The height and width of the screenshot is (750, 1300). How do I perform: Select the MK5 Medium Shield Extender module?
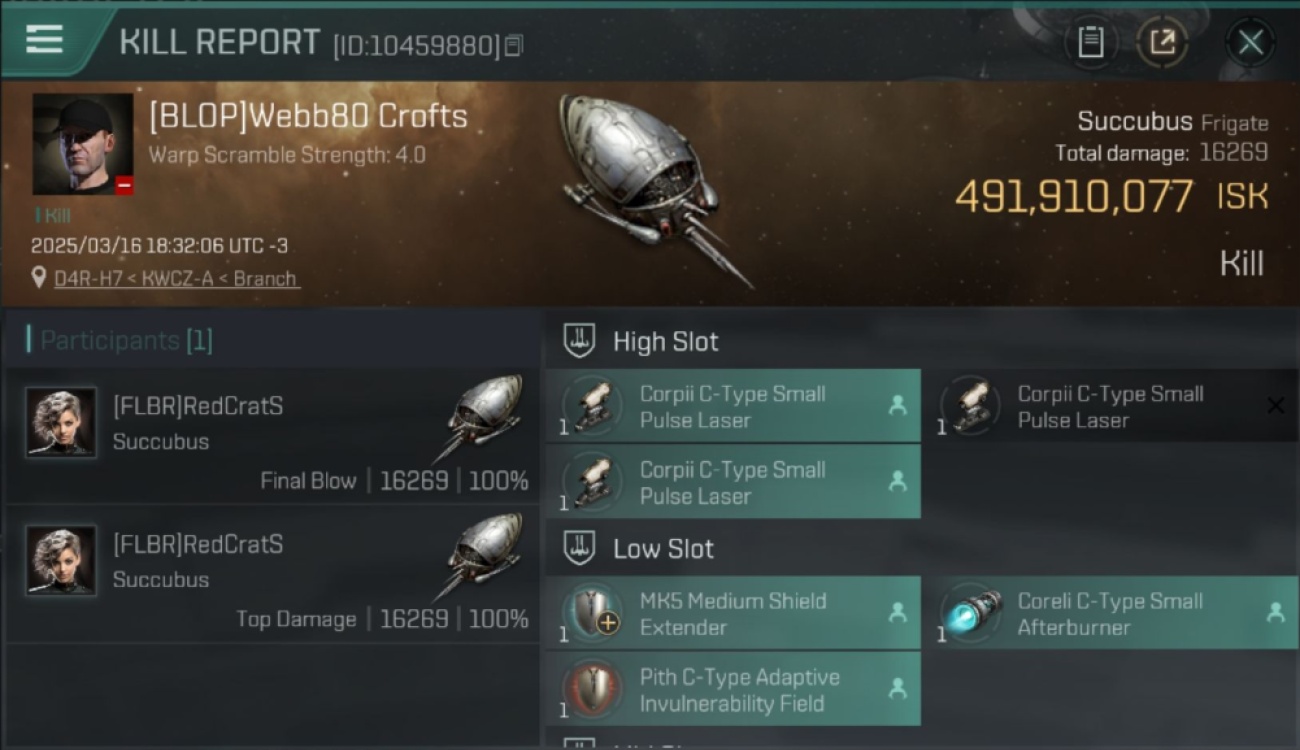pos(733,613)
